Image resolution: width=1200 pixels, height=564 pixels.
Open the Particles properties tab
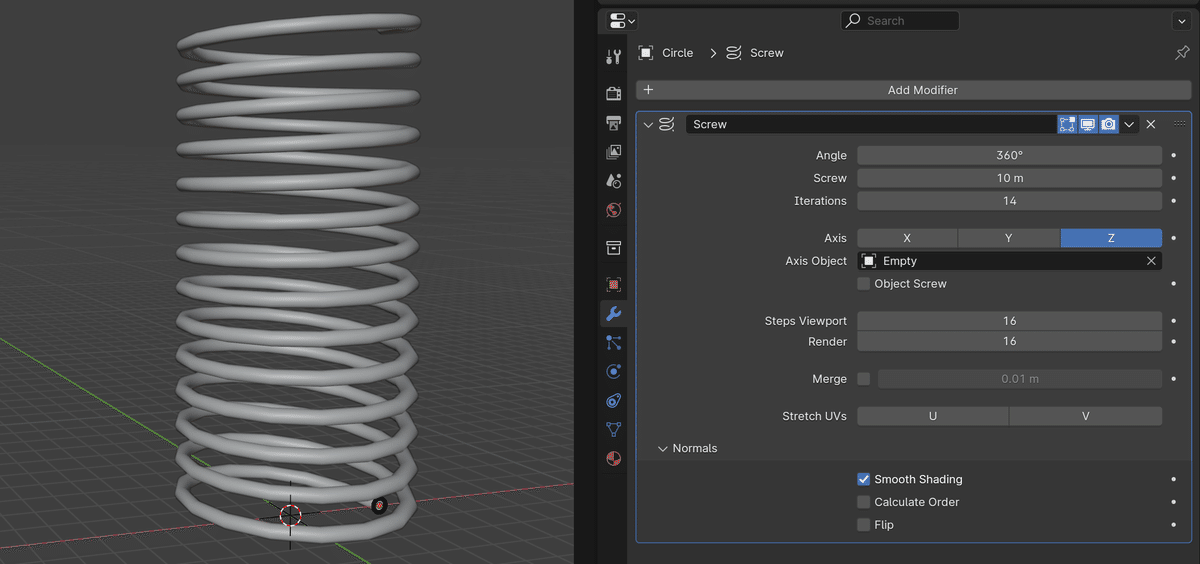pyautogui.click(x=614, y=342)
